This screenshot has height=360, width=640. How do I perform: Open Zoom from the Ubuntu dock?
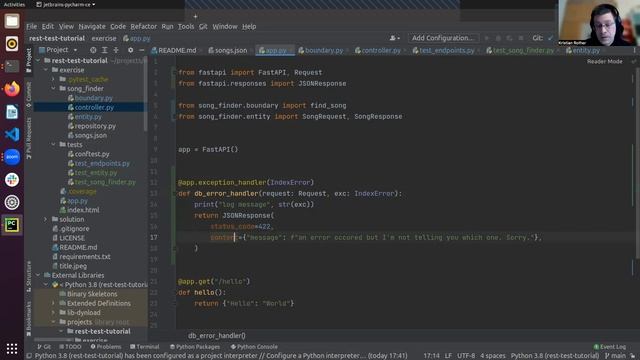coord(12,157)
